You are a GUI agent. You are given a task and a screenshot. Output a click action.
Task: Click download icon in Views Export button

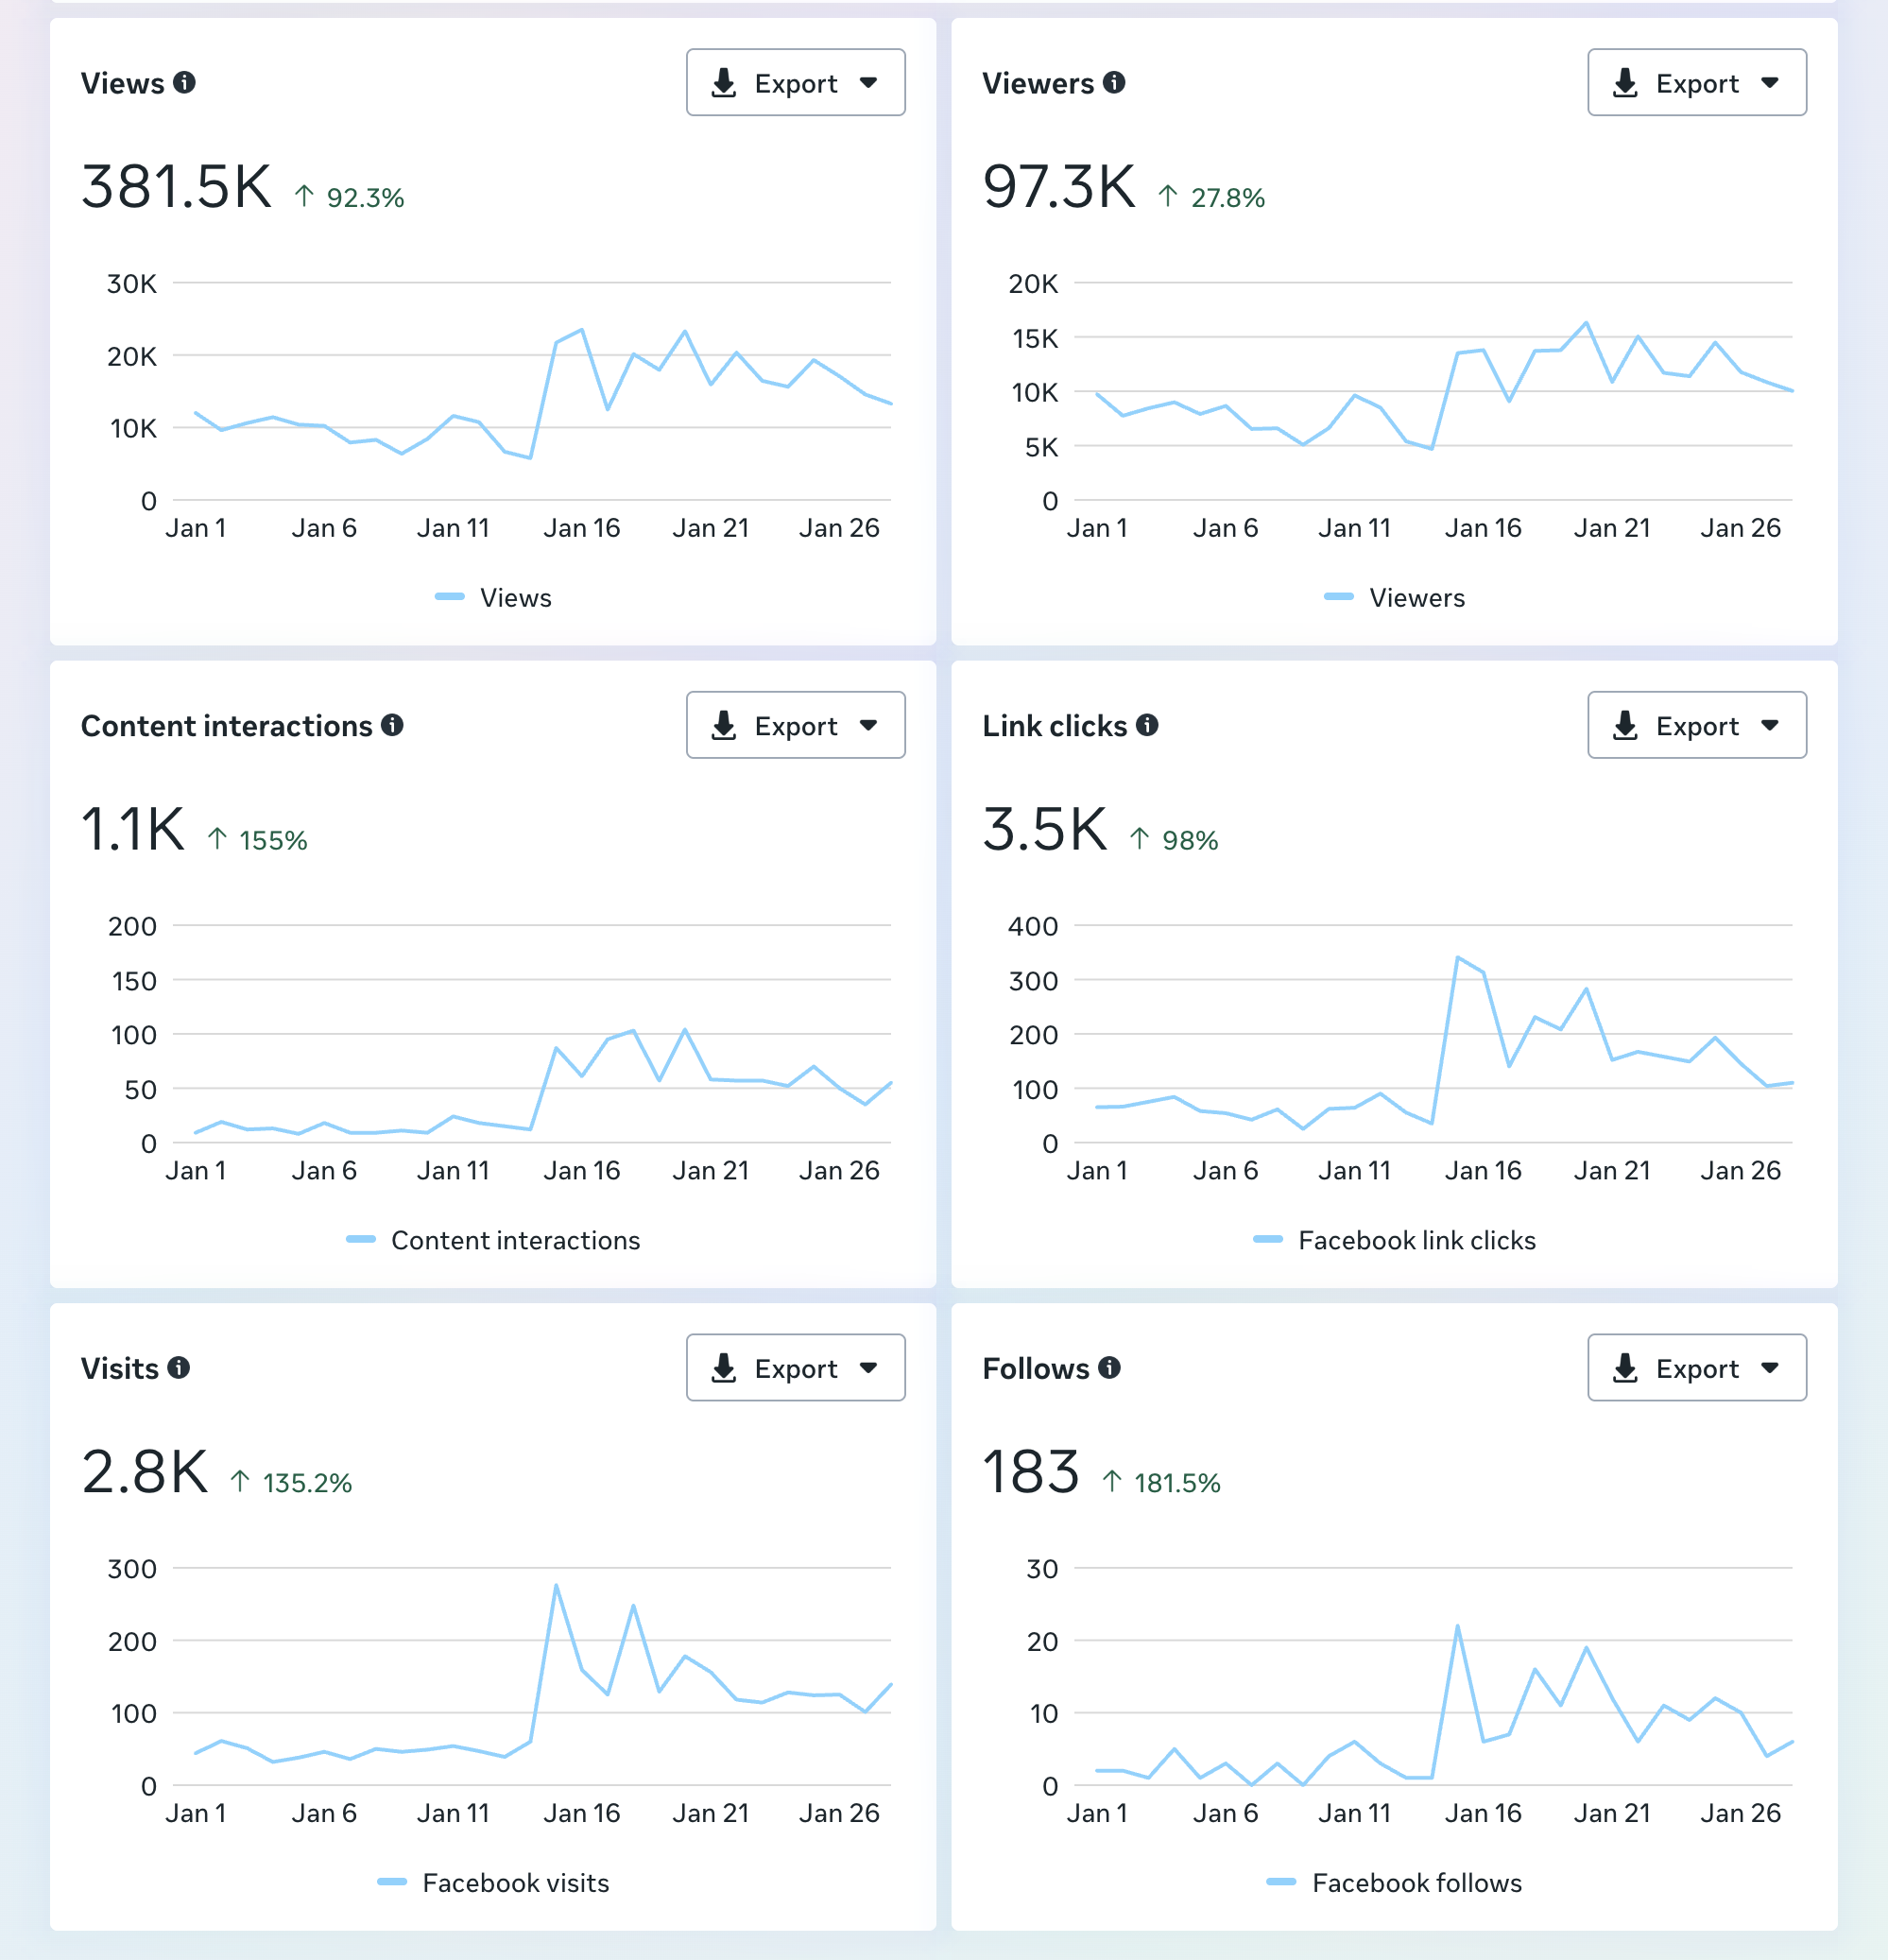(724, 83)
